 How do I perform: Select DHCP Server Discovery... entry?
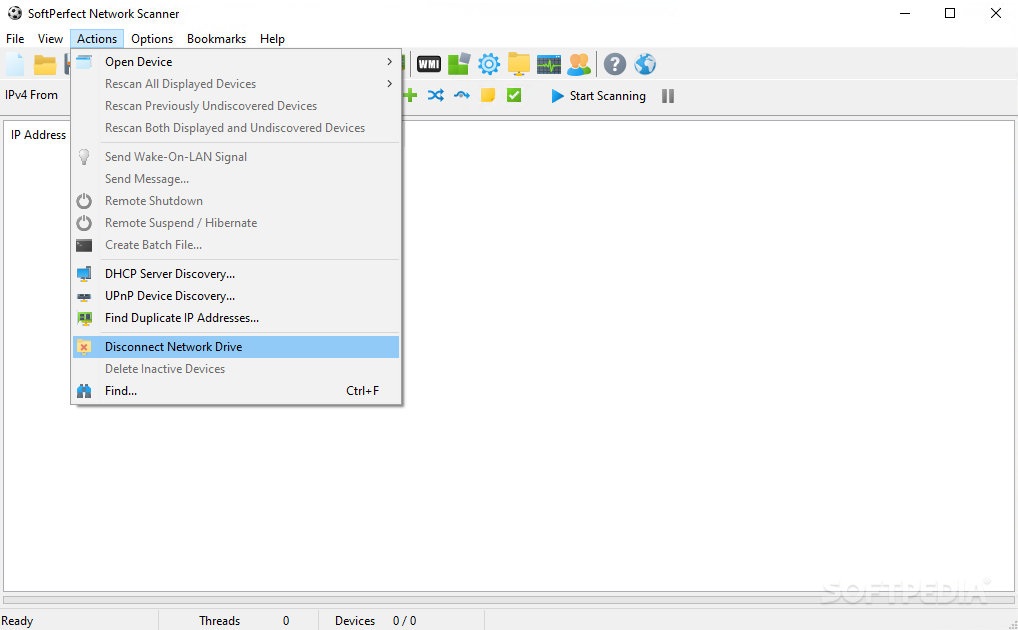coord(236,274)
